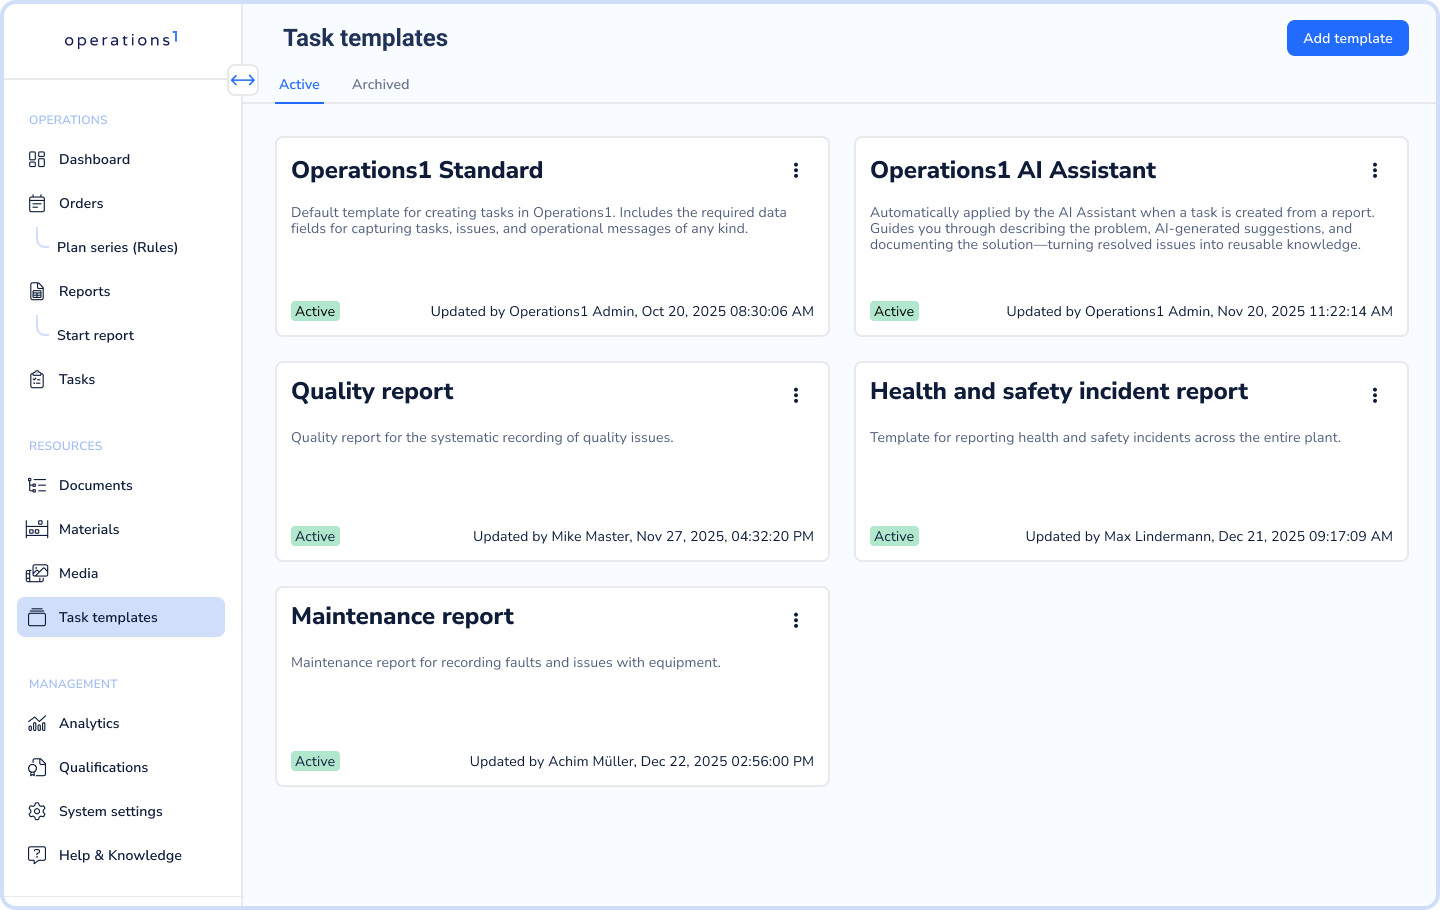
Task: Click the Help & Knowledge question icon
Action: [x=37, y=855]
